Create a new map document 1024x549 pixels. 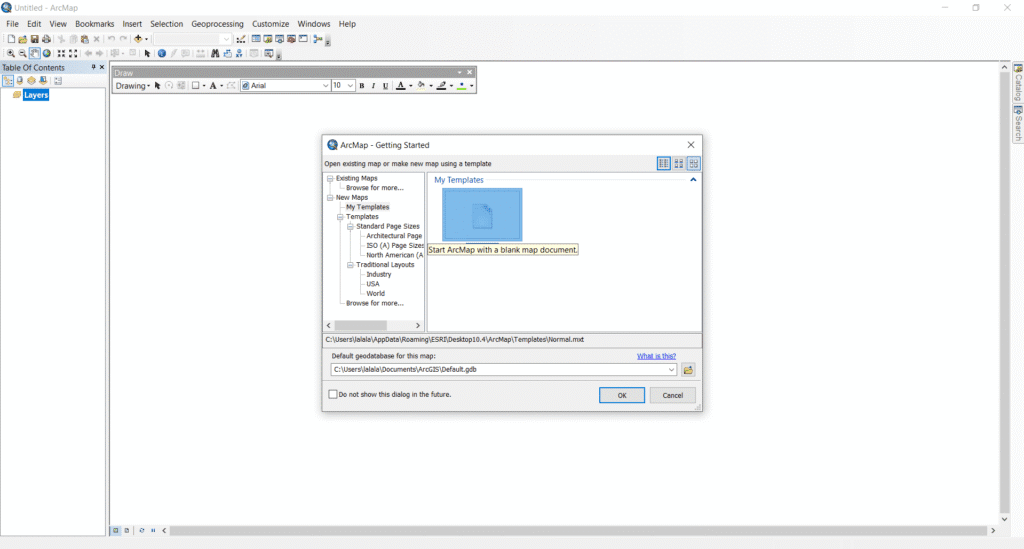click(x=11, y=39)
